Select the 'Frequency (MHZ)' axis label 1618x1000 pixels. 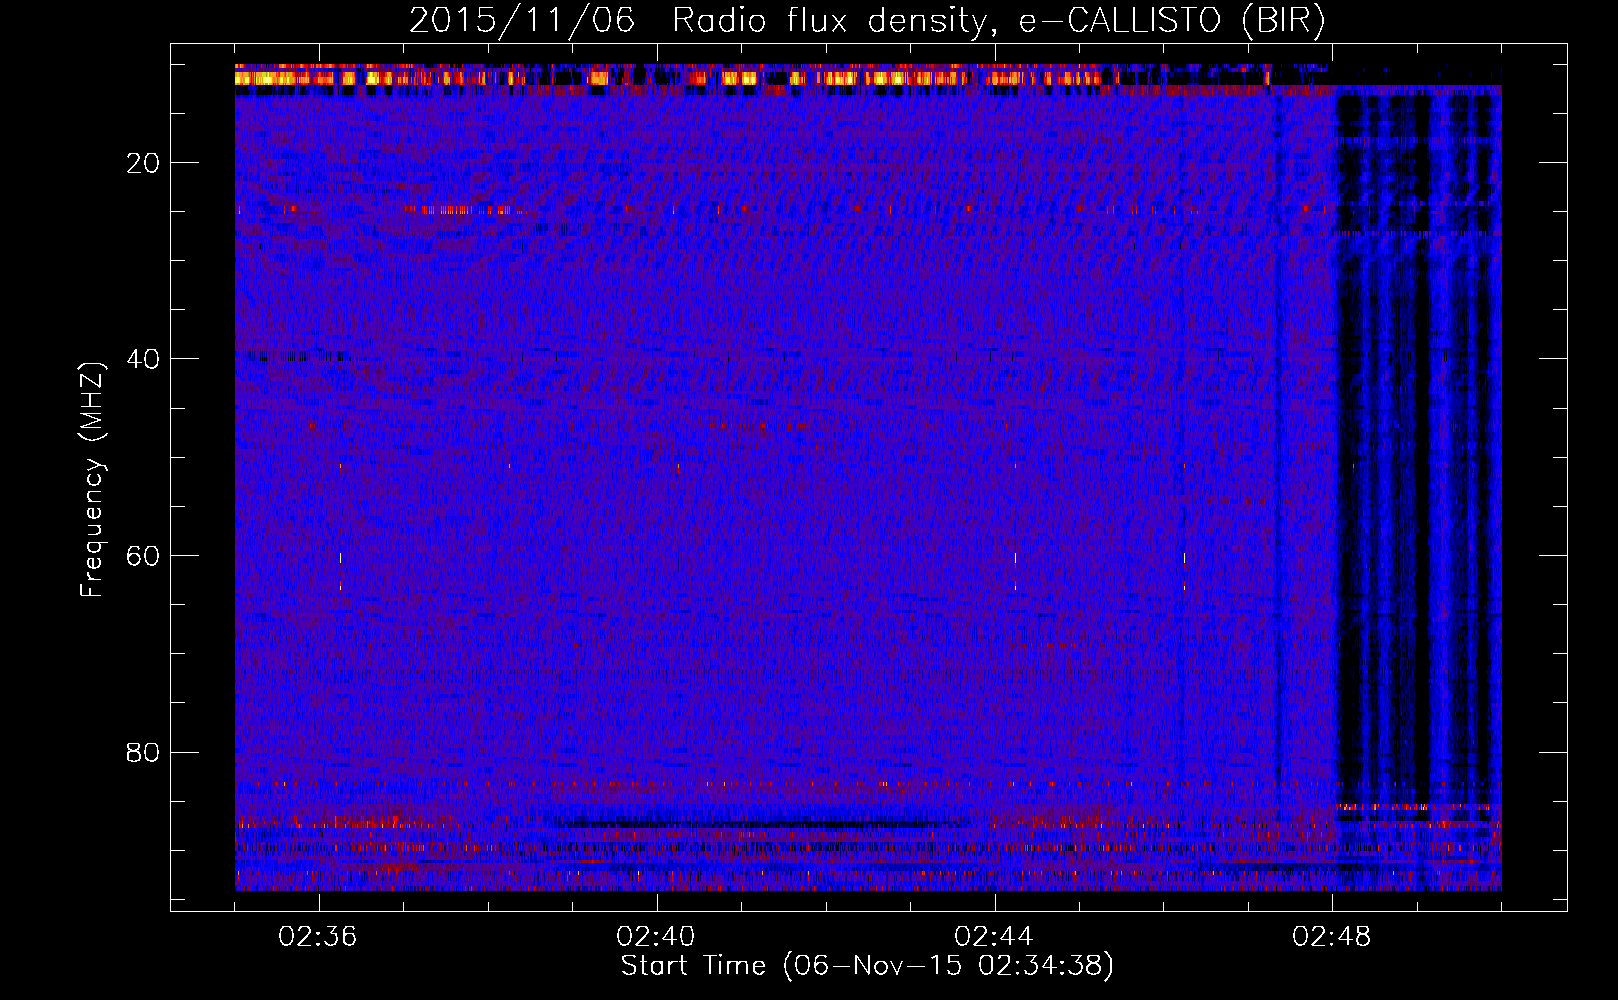coord(92,480)
